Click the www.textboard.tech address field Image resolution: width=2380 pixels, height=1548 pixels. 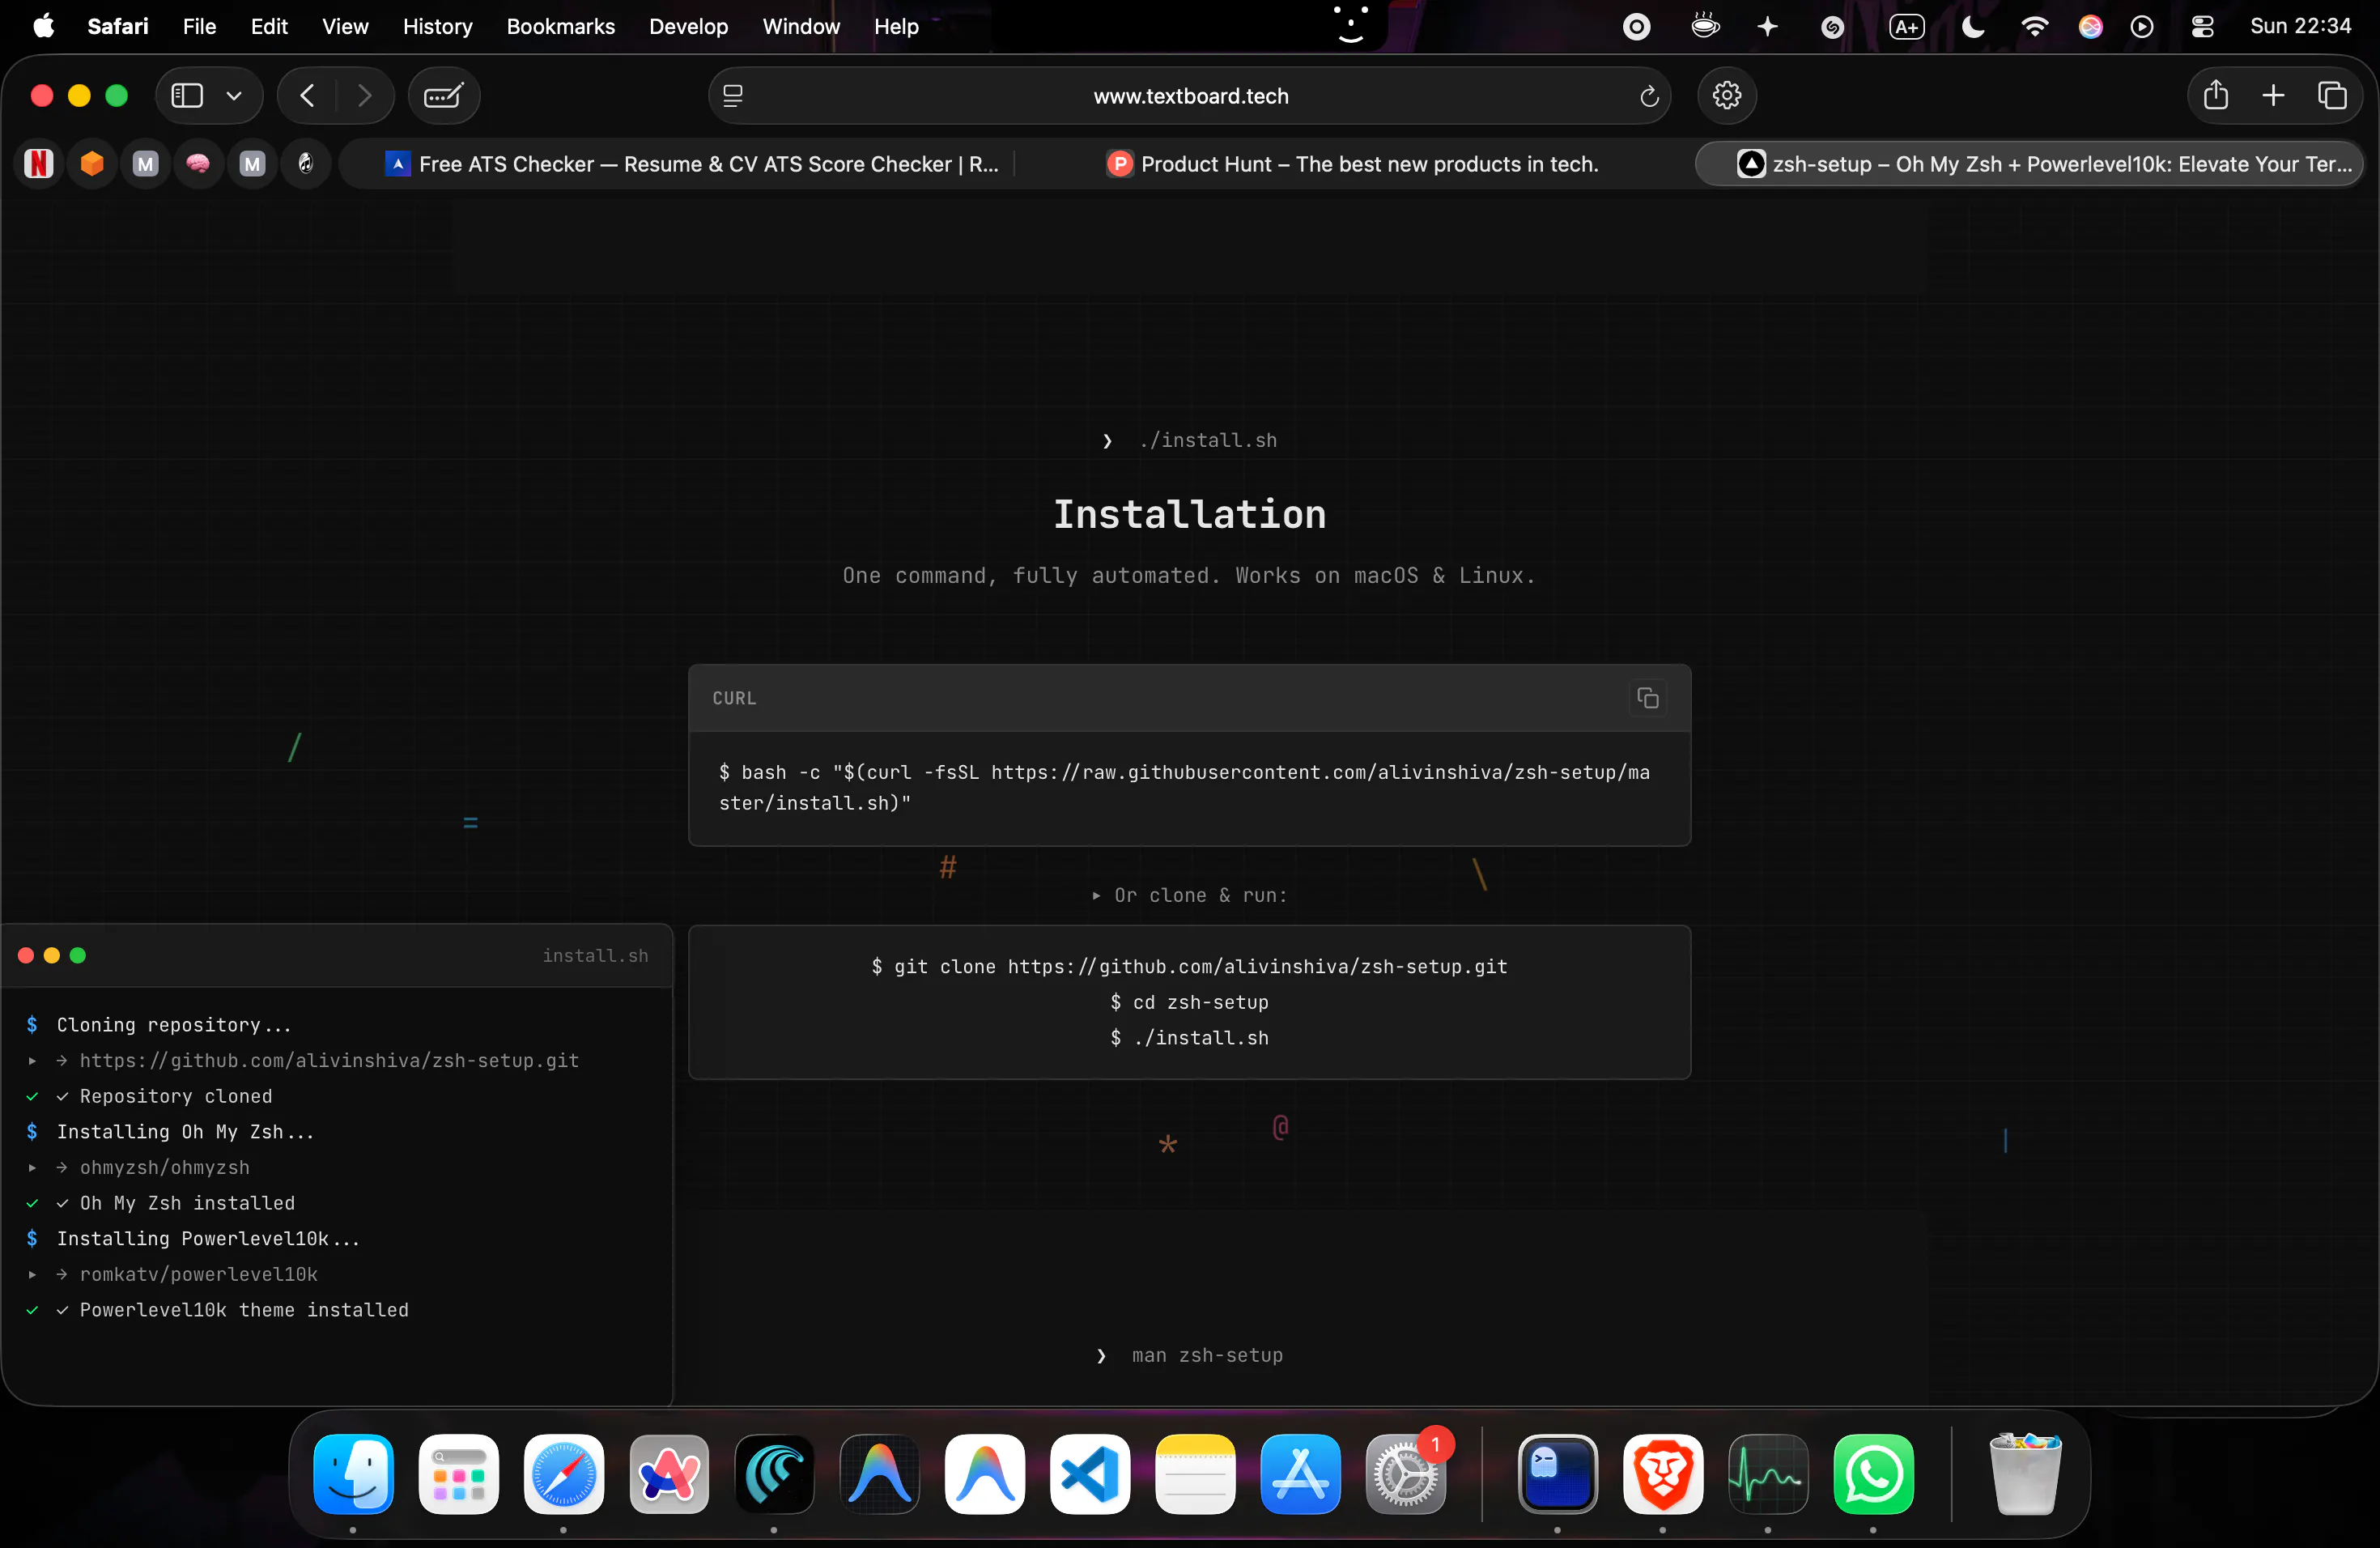tap(1190, 96)
